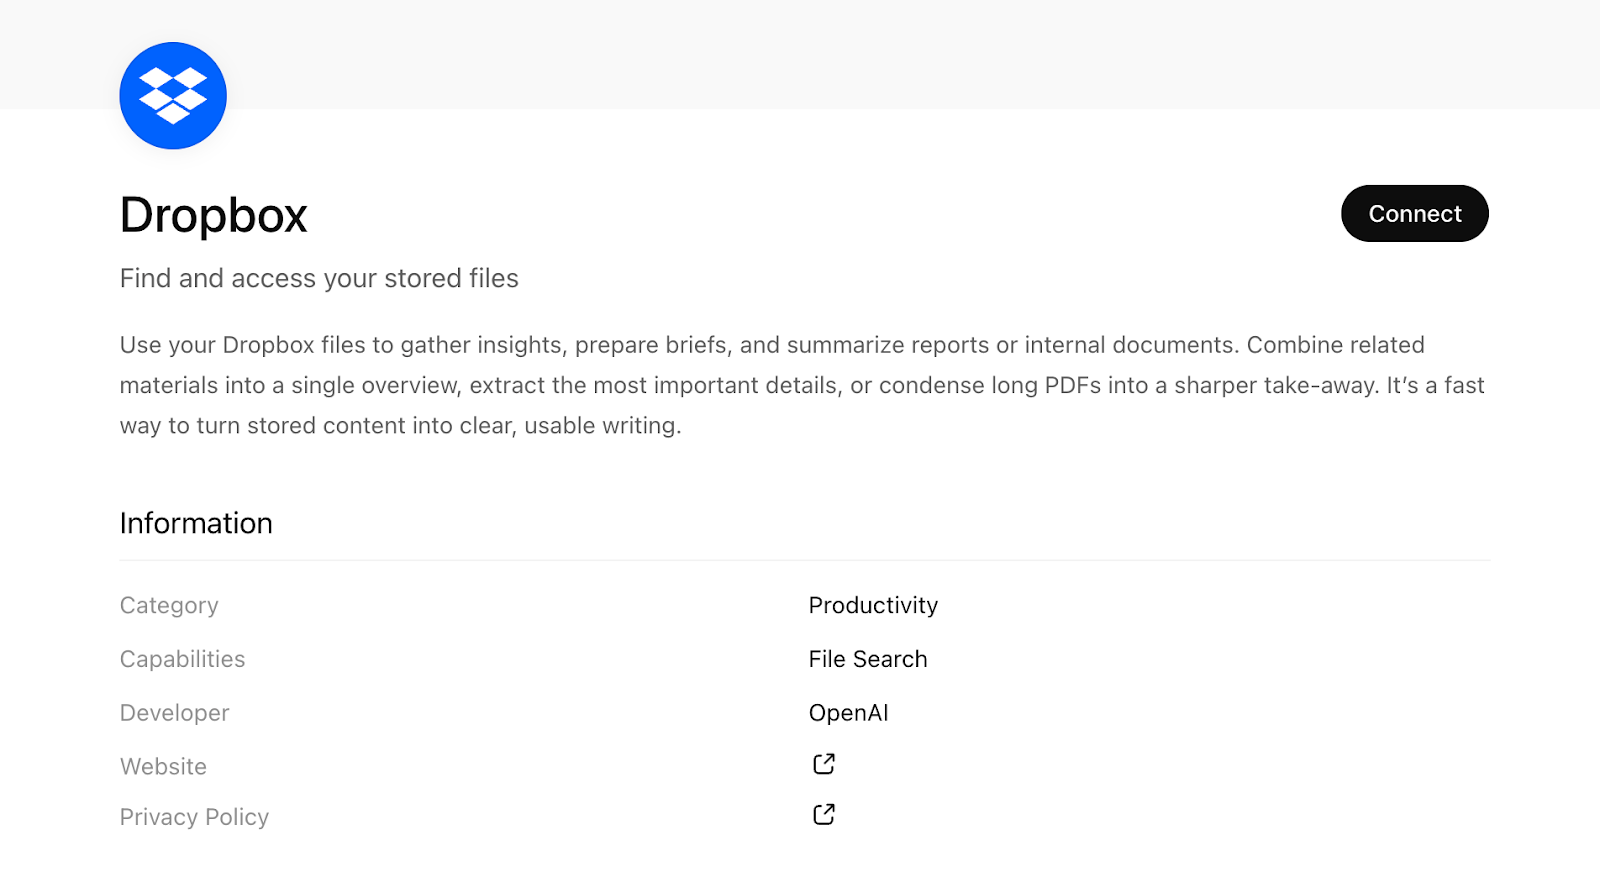The height and width of the screenshot is (872, 1600).
Task: Click the Privacy Policy row label
Action: 193,816
